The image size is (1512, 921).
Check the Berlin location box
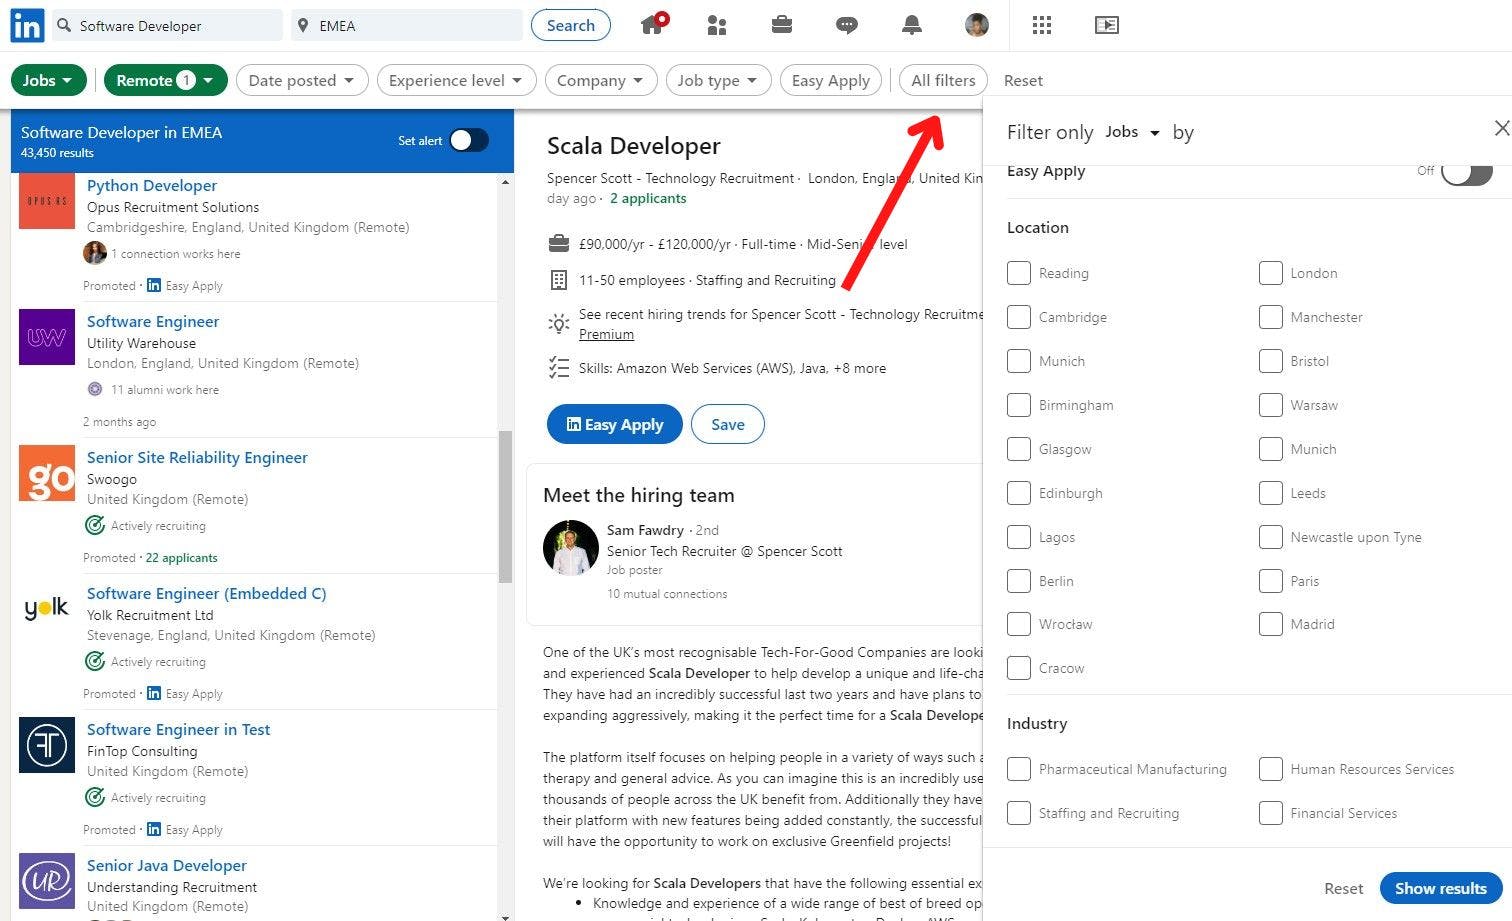[x=1019, y=581]
